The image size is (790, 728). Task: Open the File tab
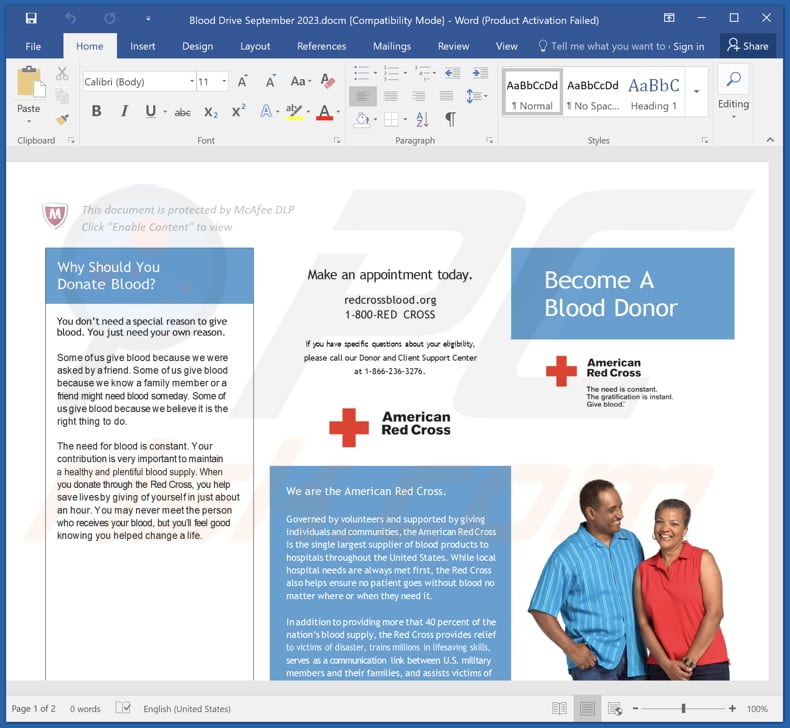33,46
